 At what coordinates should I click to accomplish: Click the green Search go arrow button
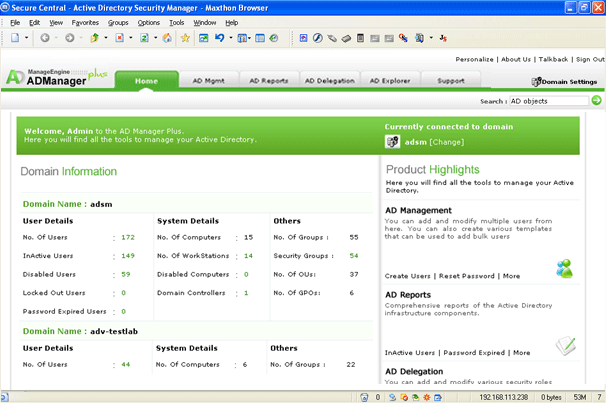click(597, 100)
